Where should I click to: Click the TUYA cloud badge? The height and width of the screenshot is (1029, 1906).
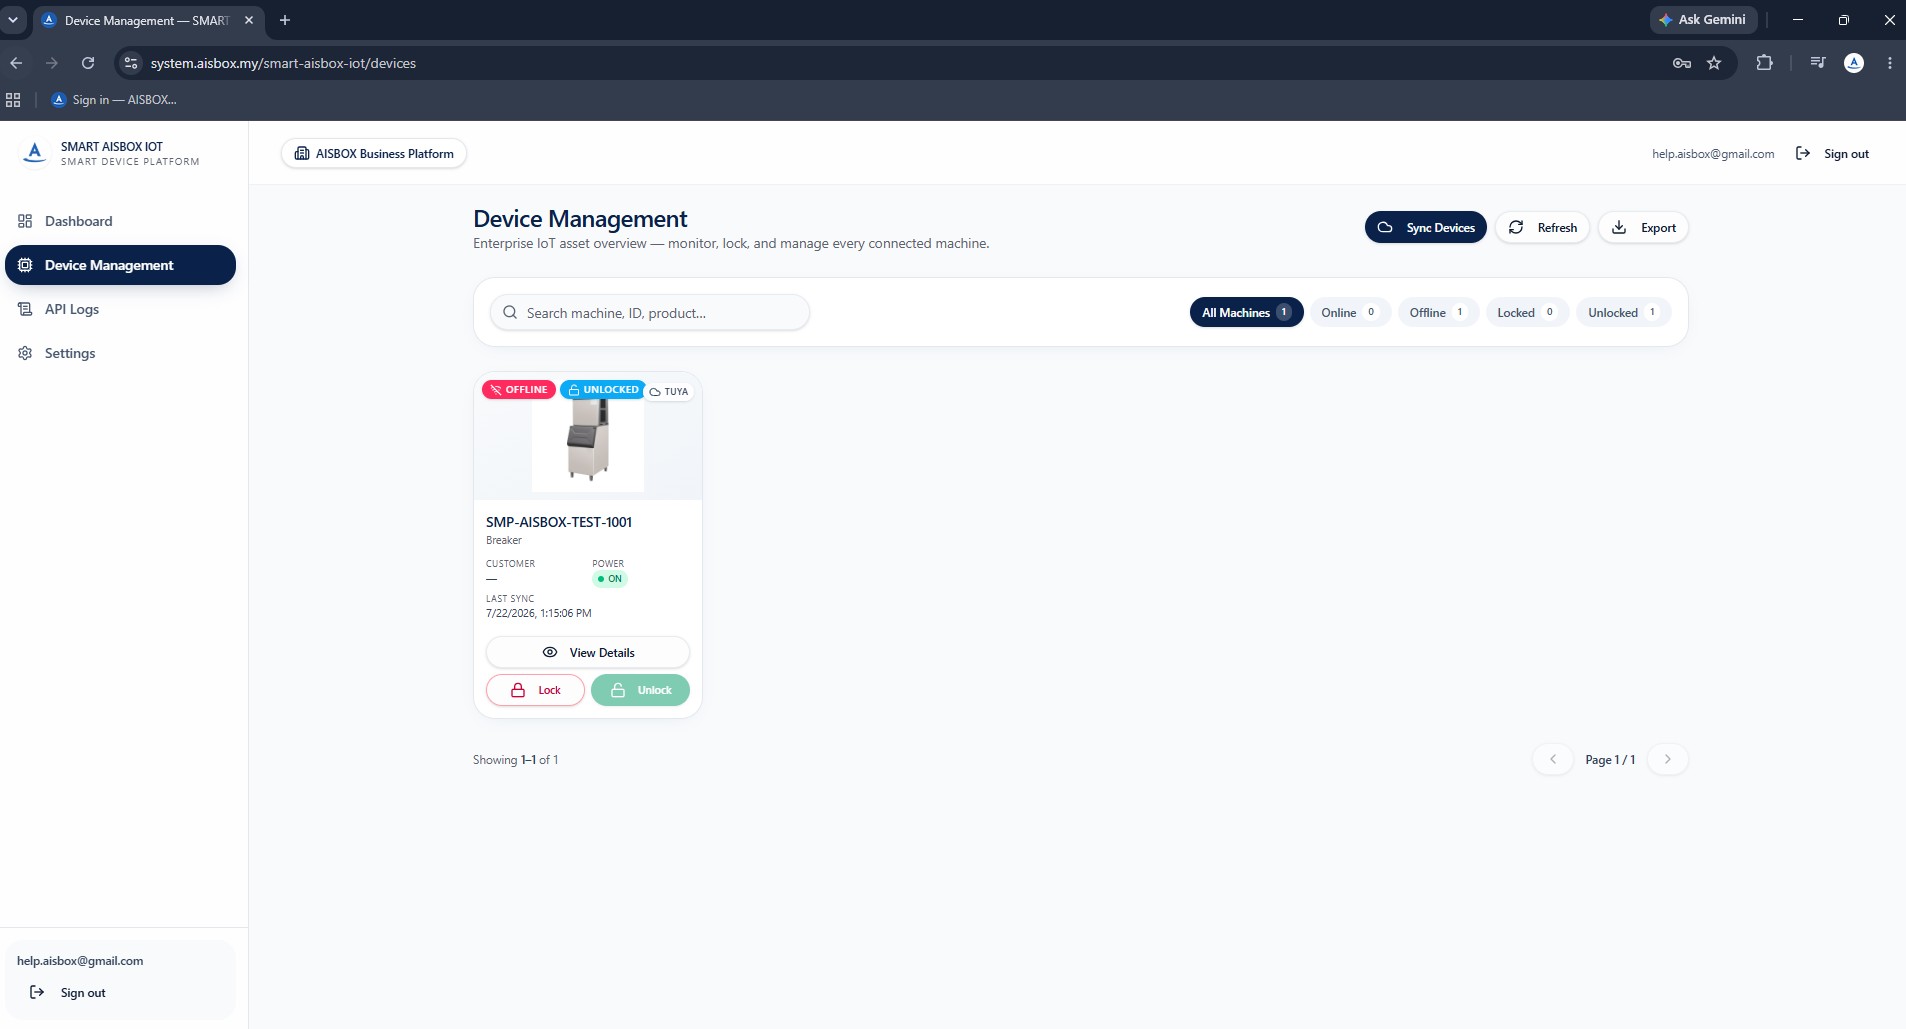(669, 391)
